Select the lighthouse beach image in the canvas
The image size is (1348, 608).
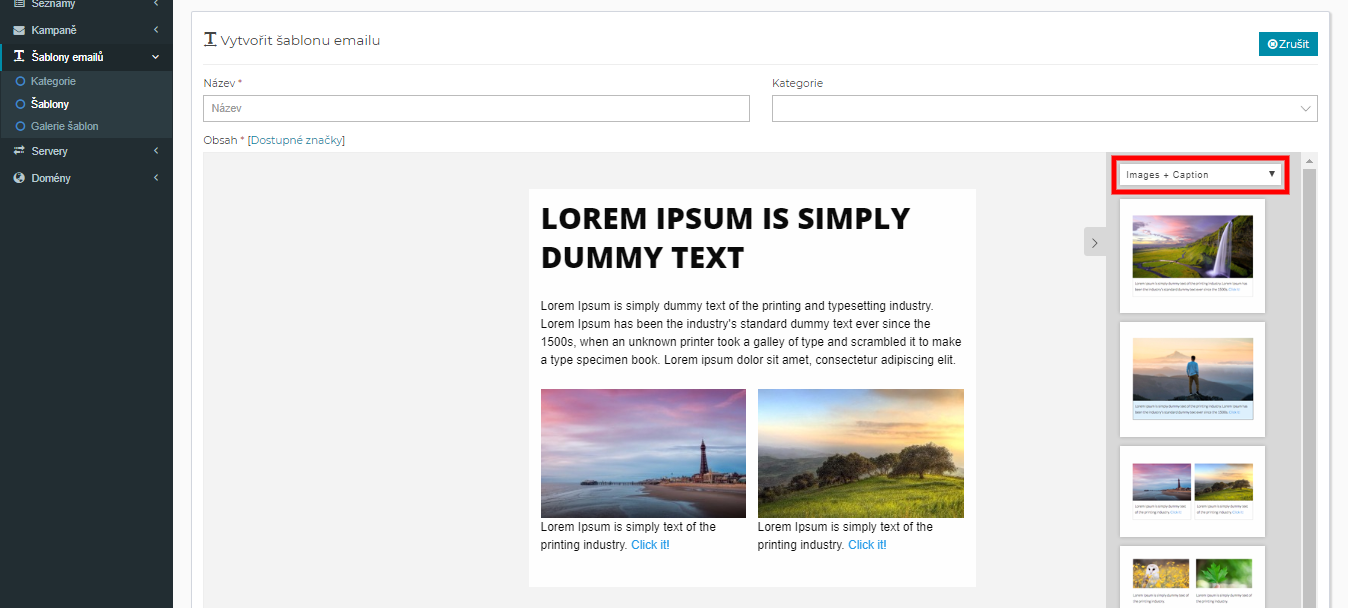coord(643,453)
